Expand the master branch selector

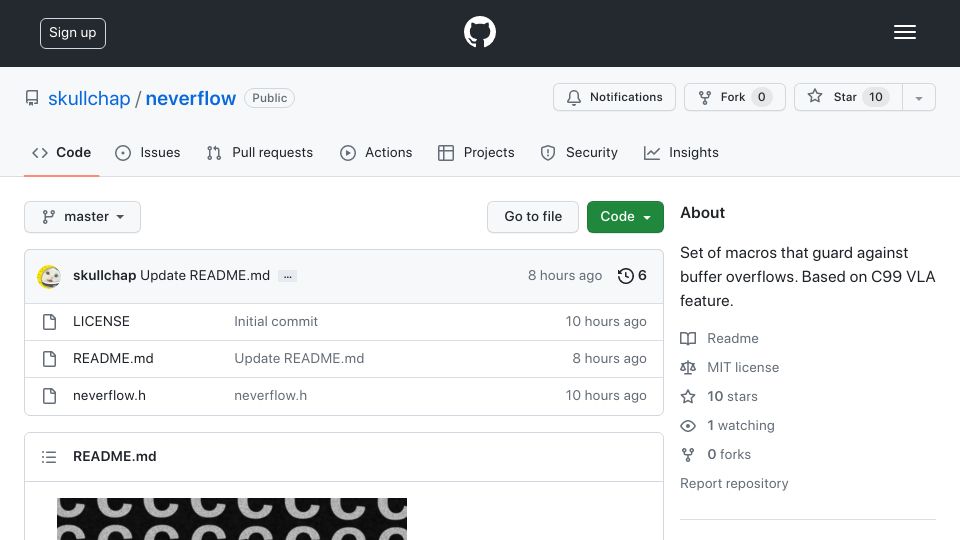click(x=83, y=217)
